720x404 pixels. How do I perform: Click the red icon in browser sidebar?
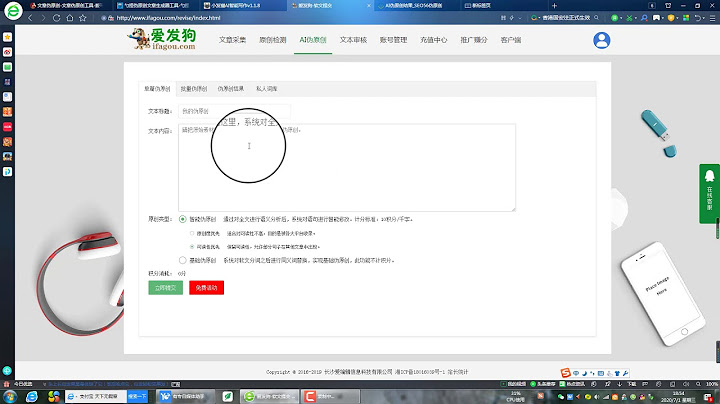click(7, 126)
